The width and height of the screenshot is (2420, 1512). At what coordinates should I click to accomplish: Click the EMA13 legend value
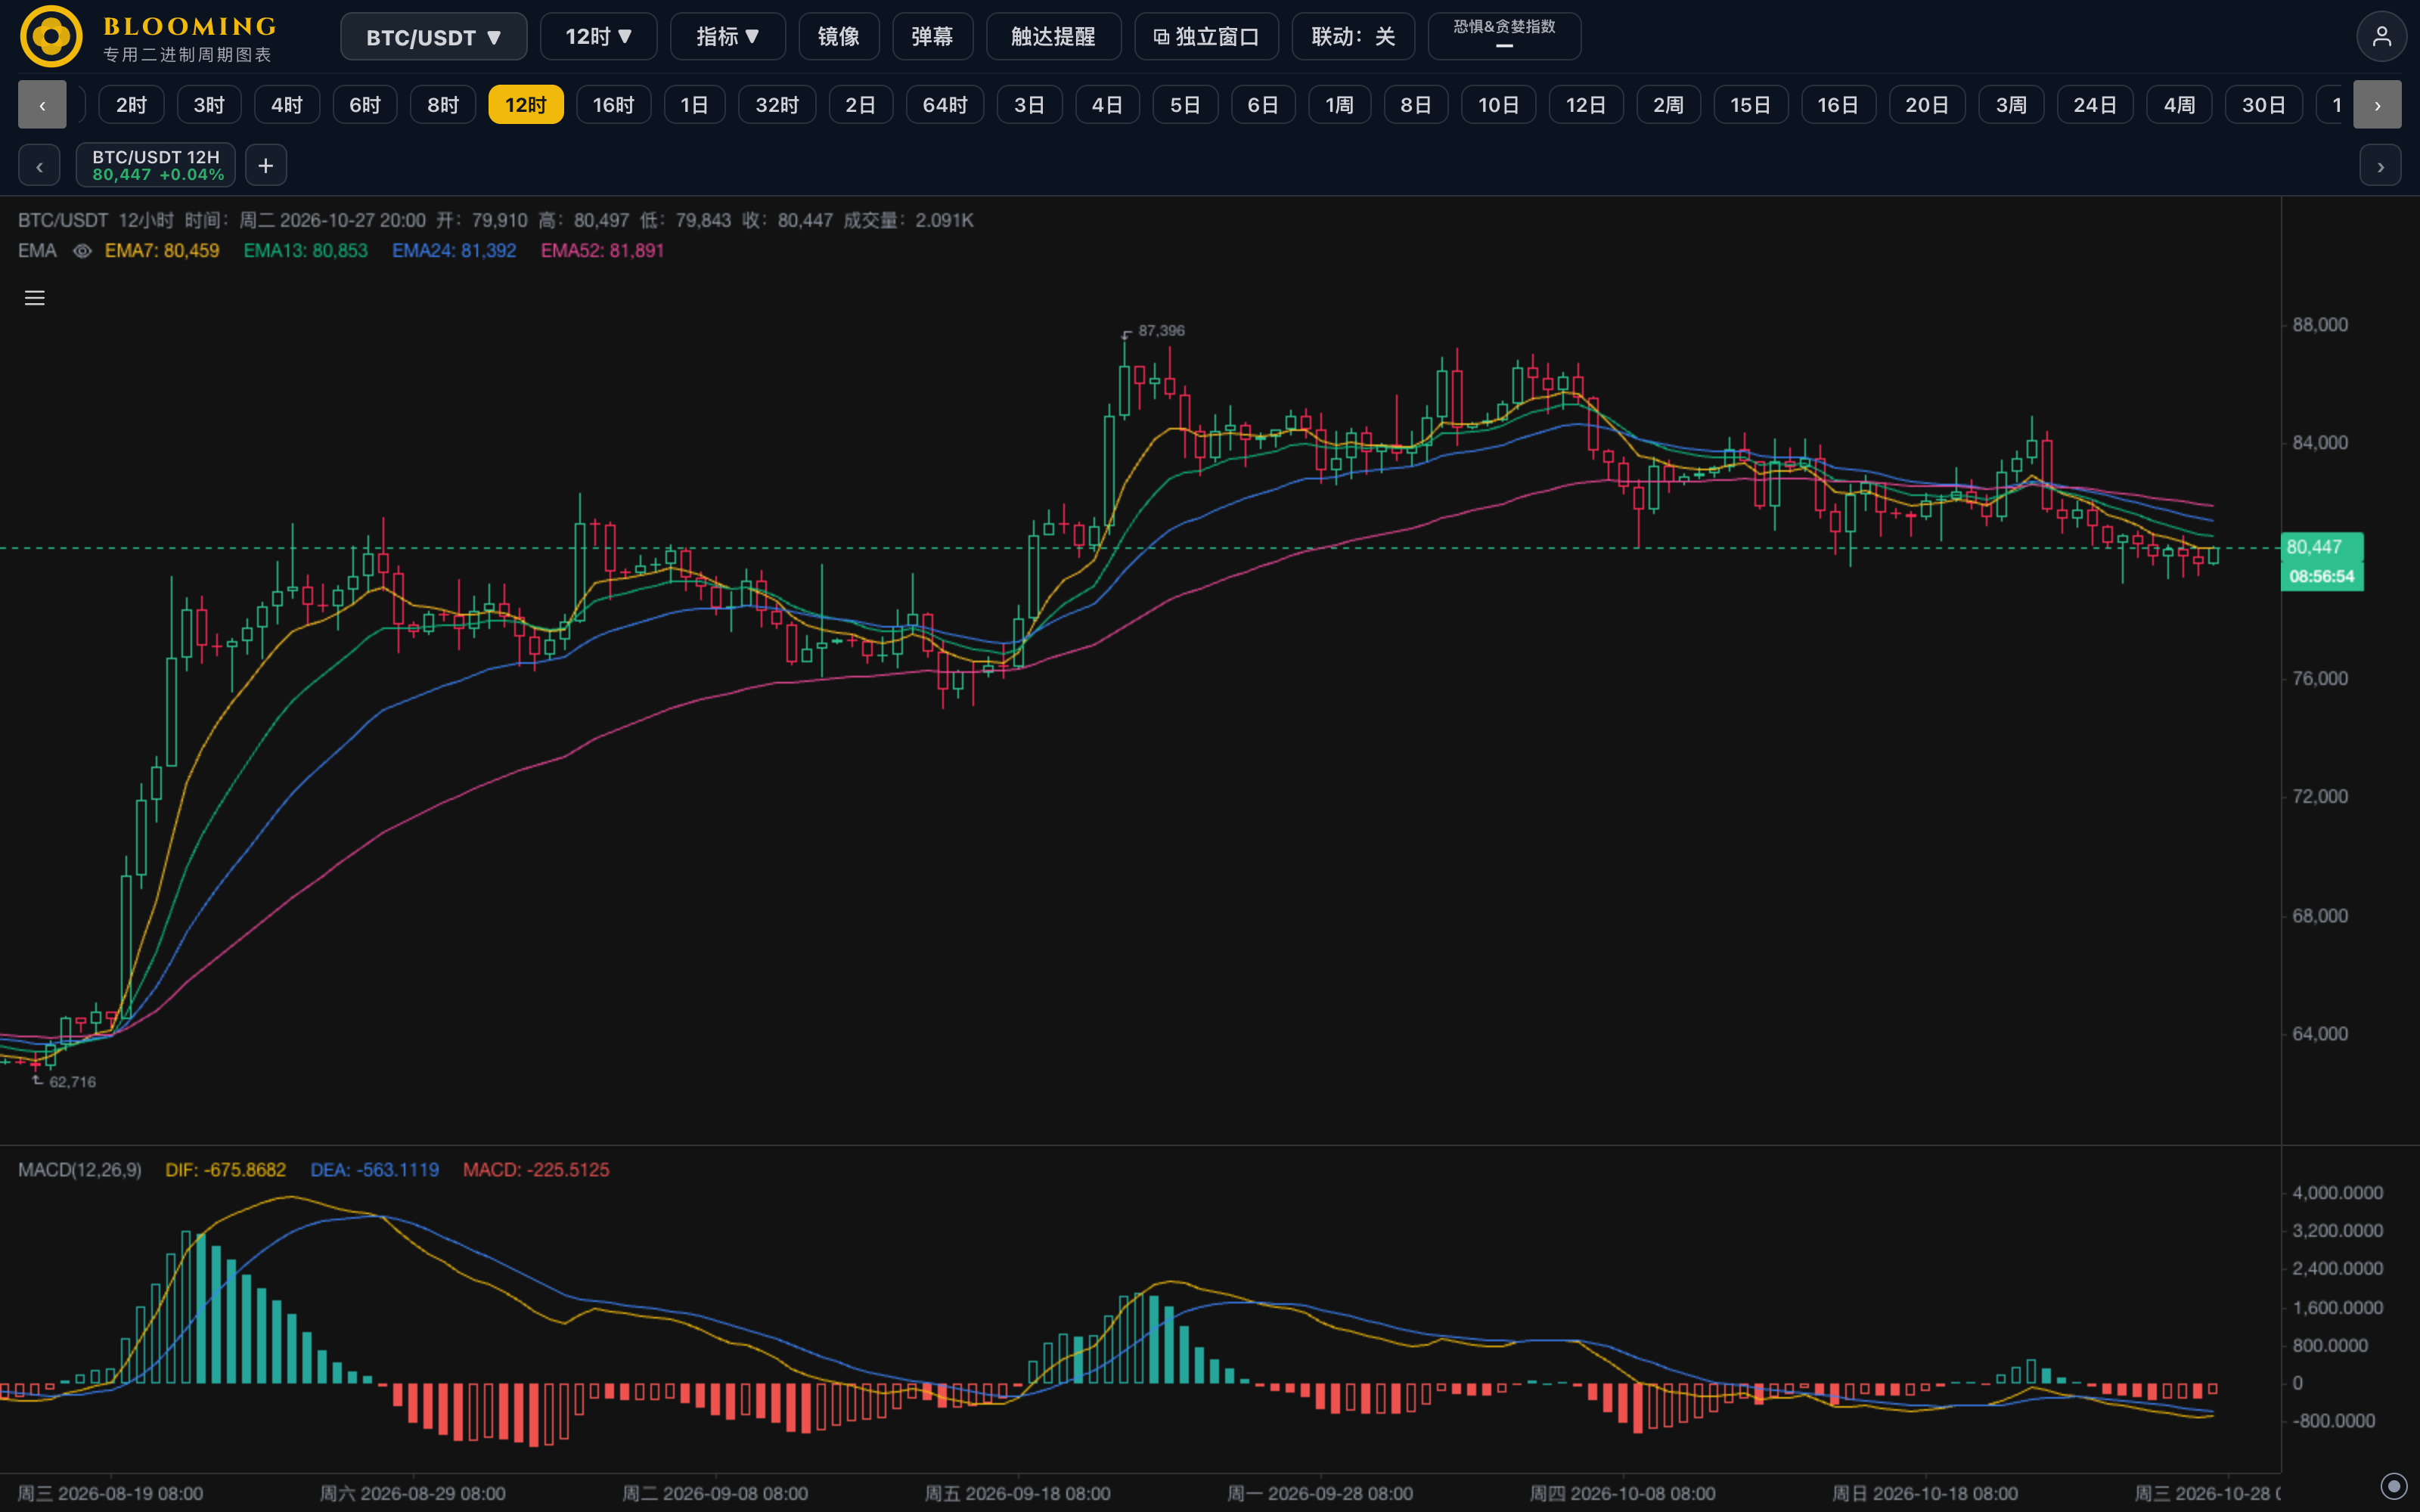point(306,251)
